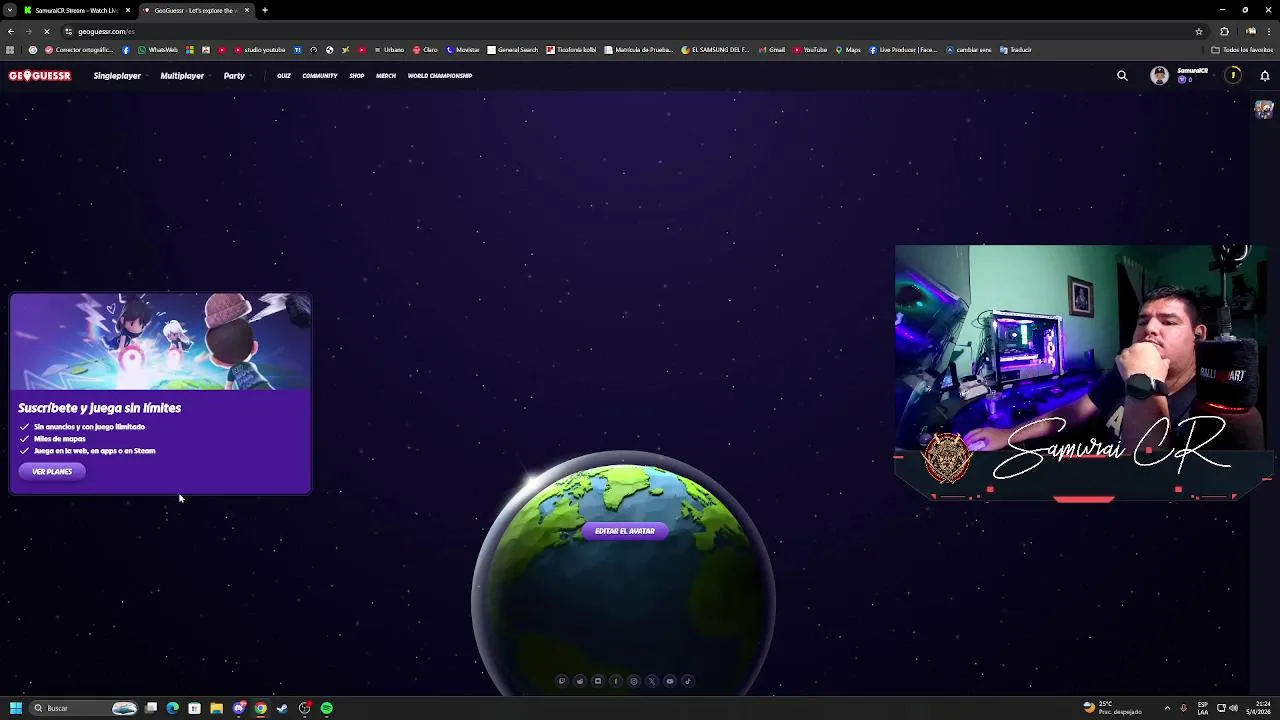This screenshot has height=720, width=1280.
Task: Open Microsoft Store from the taskbar
Action: click(194, 708)
